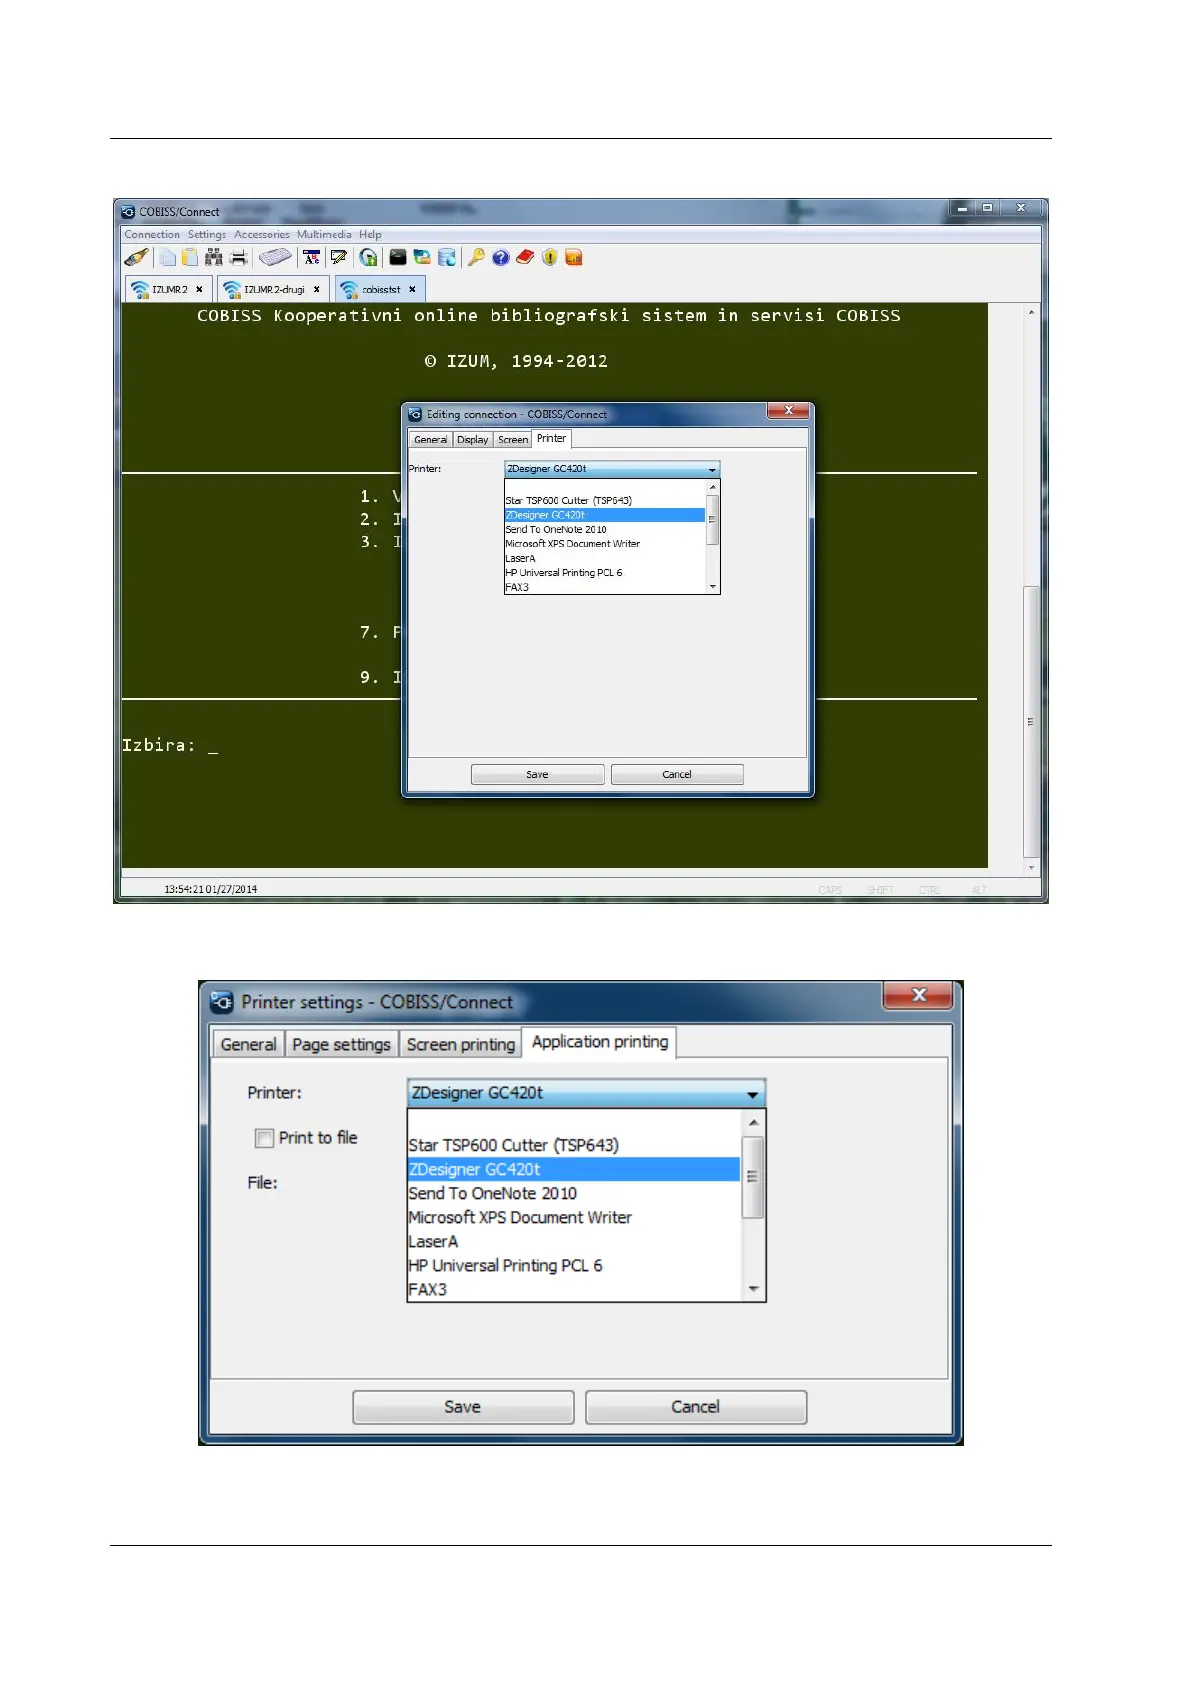Open the keyboard icon in toolbar

(275, 258)
